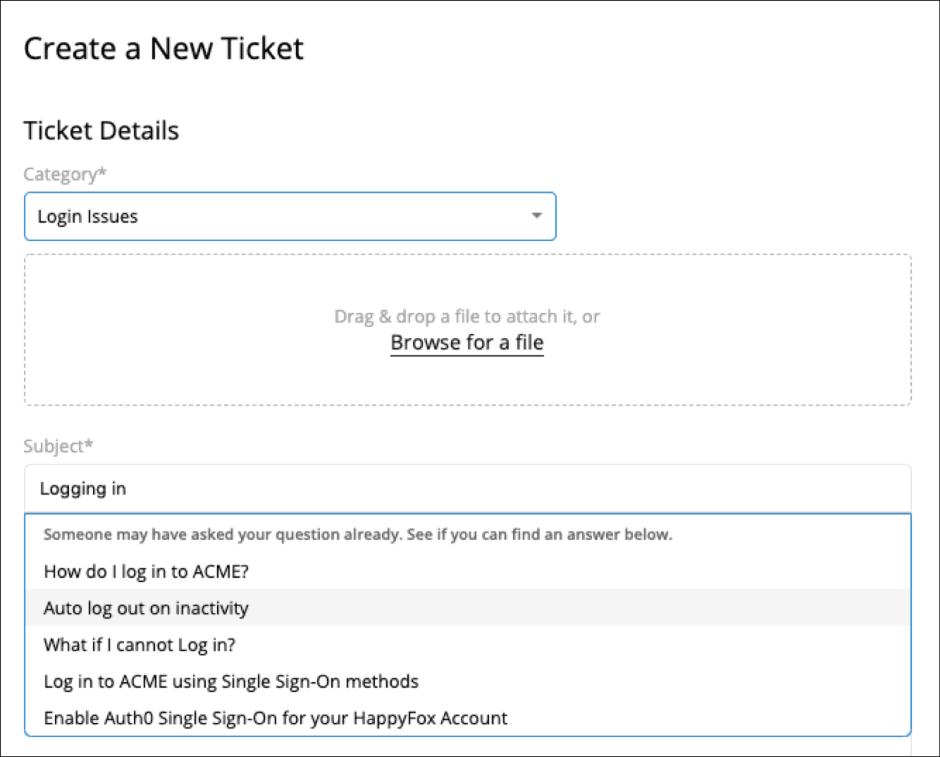940x757 pixels.
Task: Select 'Enable Auth0 Single Sign-On' HappyFox suggestion
Action: point(275,718)
